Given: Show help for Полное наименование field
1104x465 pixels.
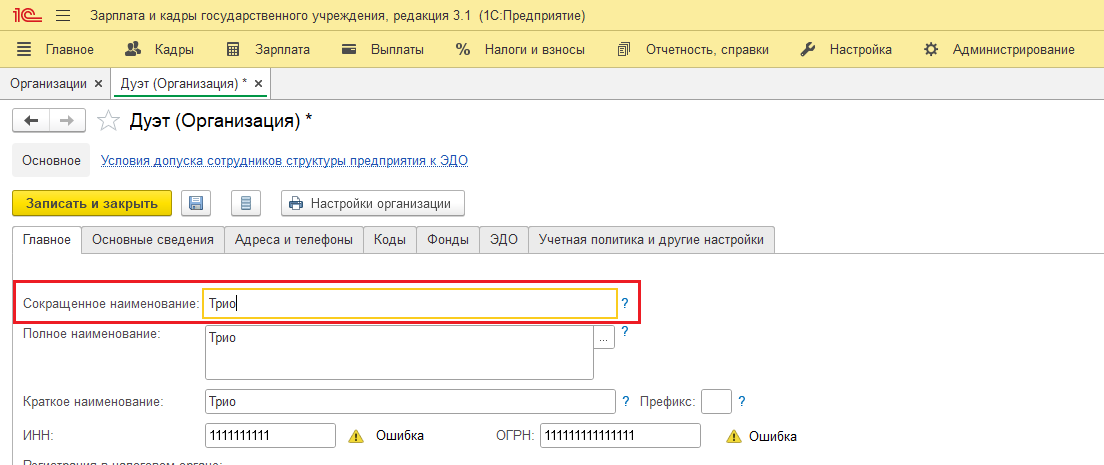Looking at the screenshot, I should pyautogui.click(x=625, y=331).
